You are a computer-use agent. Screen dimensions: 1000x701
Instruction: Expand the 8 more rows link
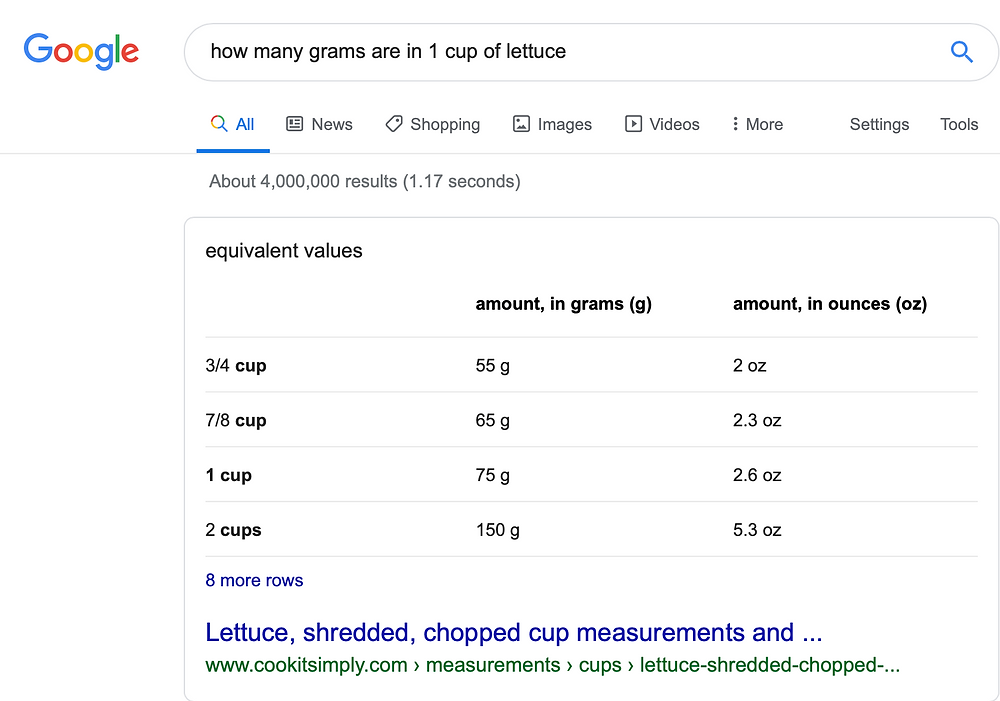[x=254, y=580]
